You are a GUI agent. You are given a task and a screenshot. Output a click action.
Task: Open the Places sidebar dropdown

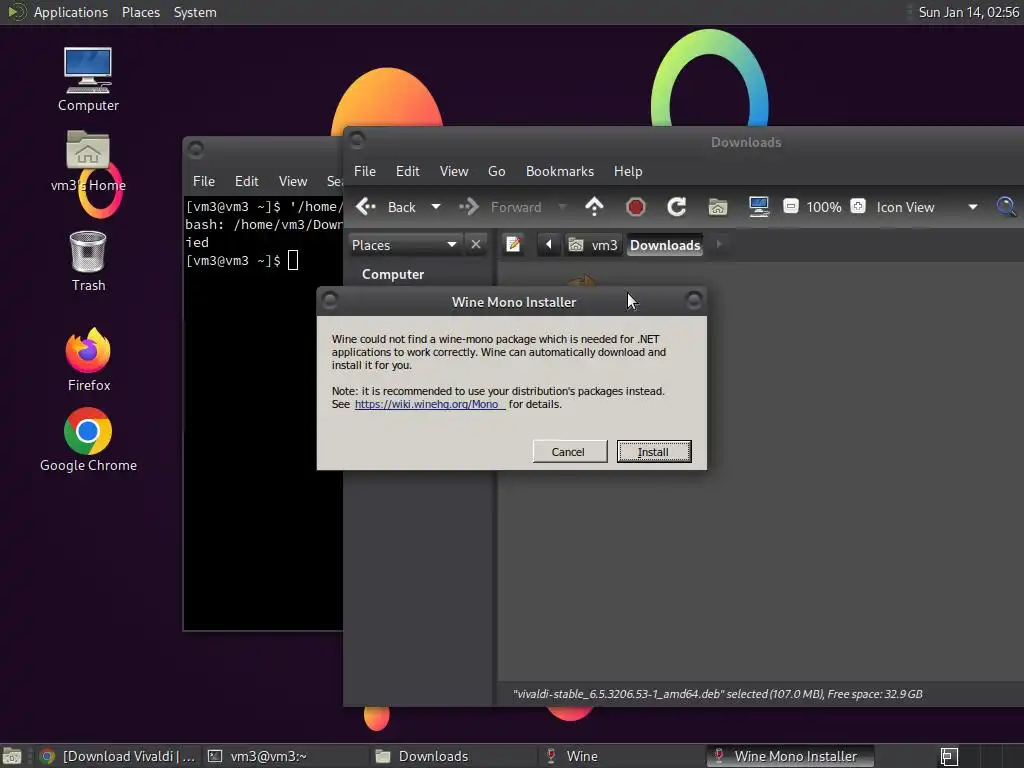tap(404, 245)
